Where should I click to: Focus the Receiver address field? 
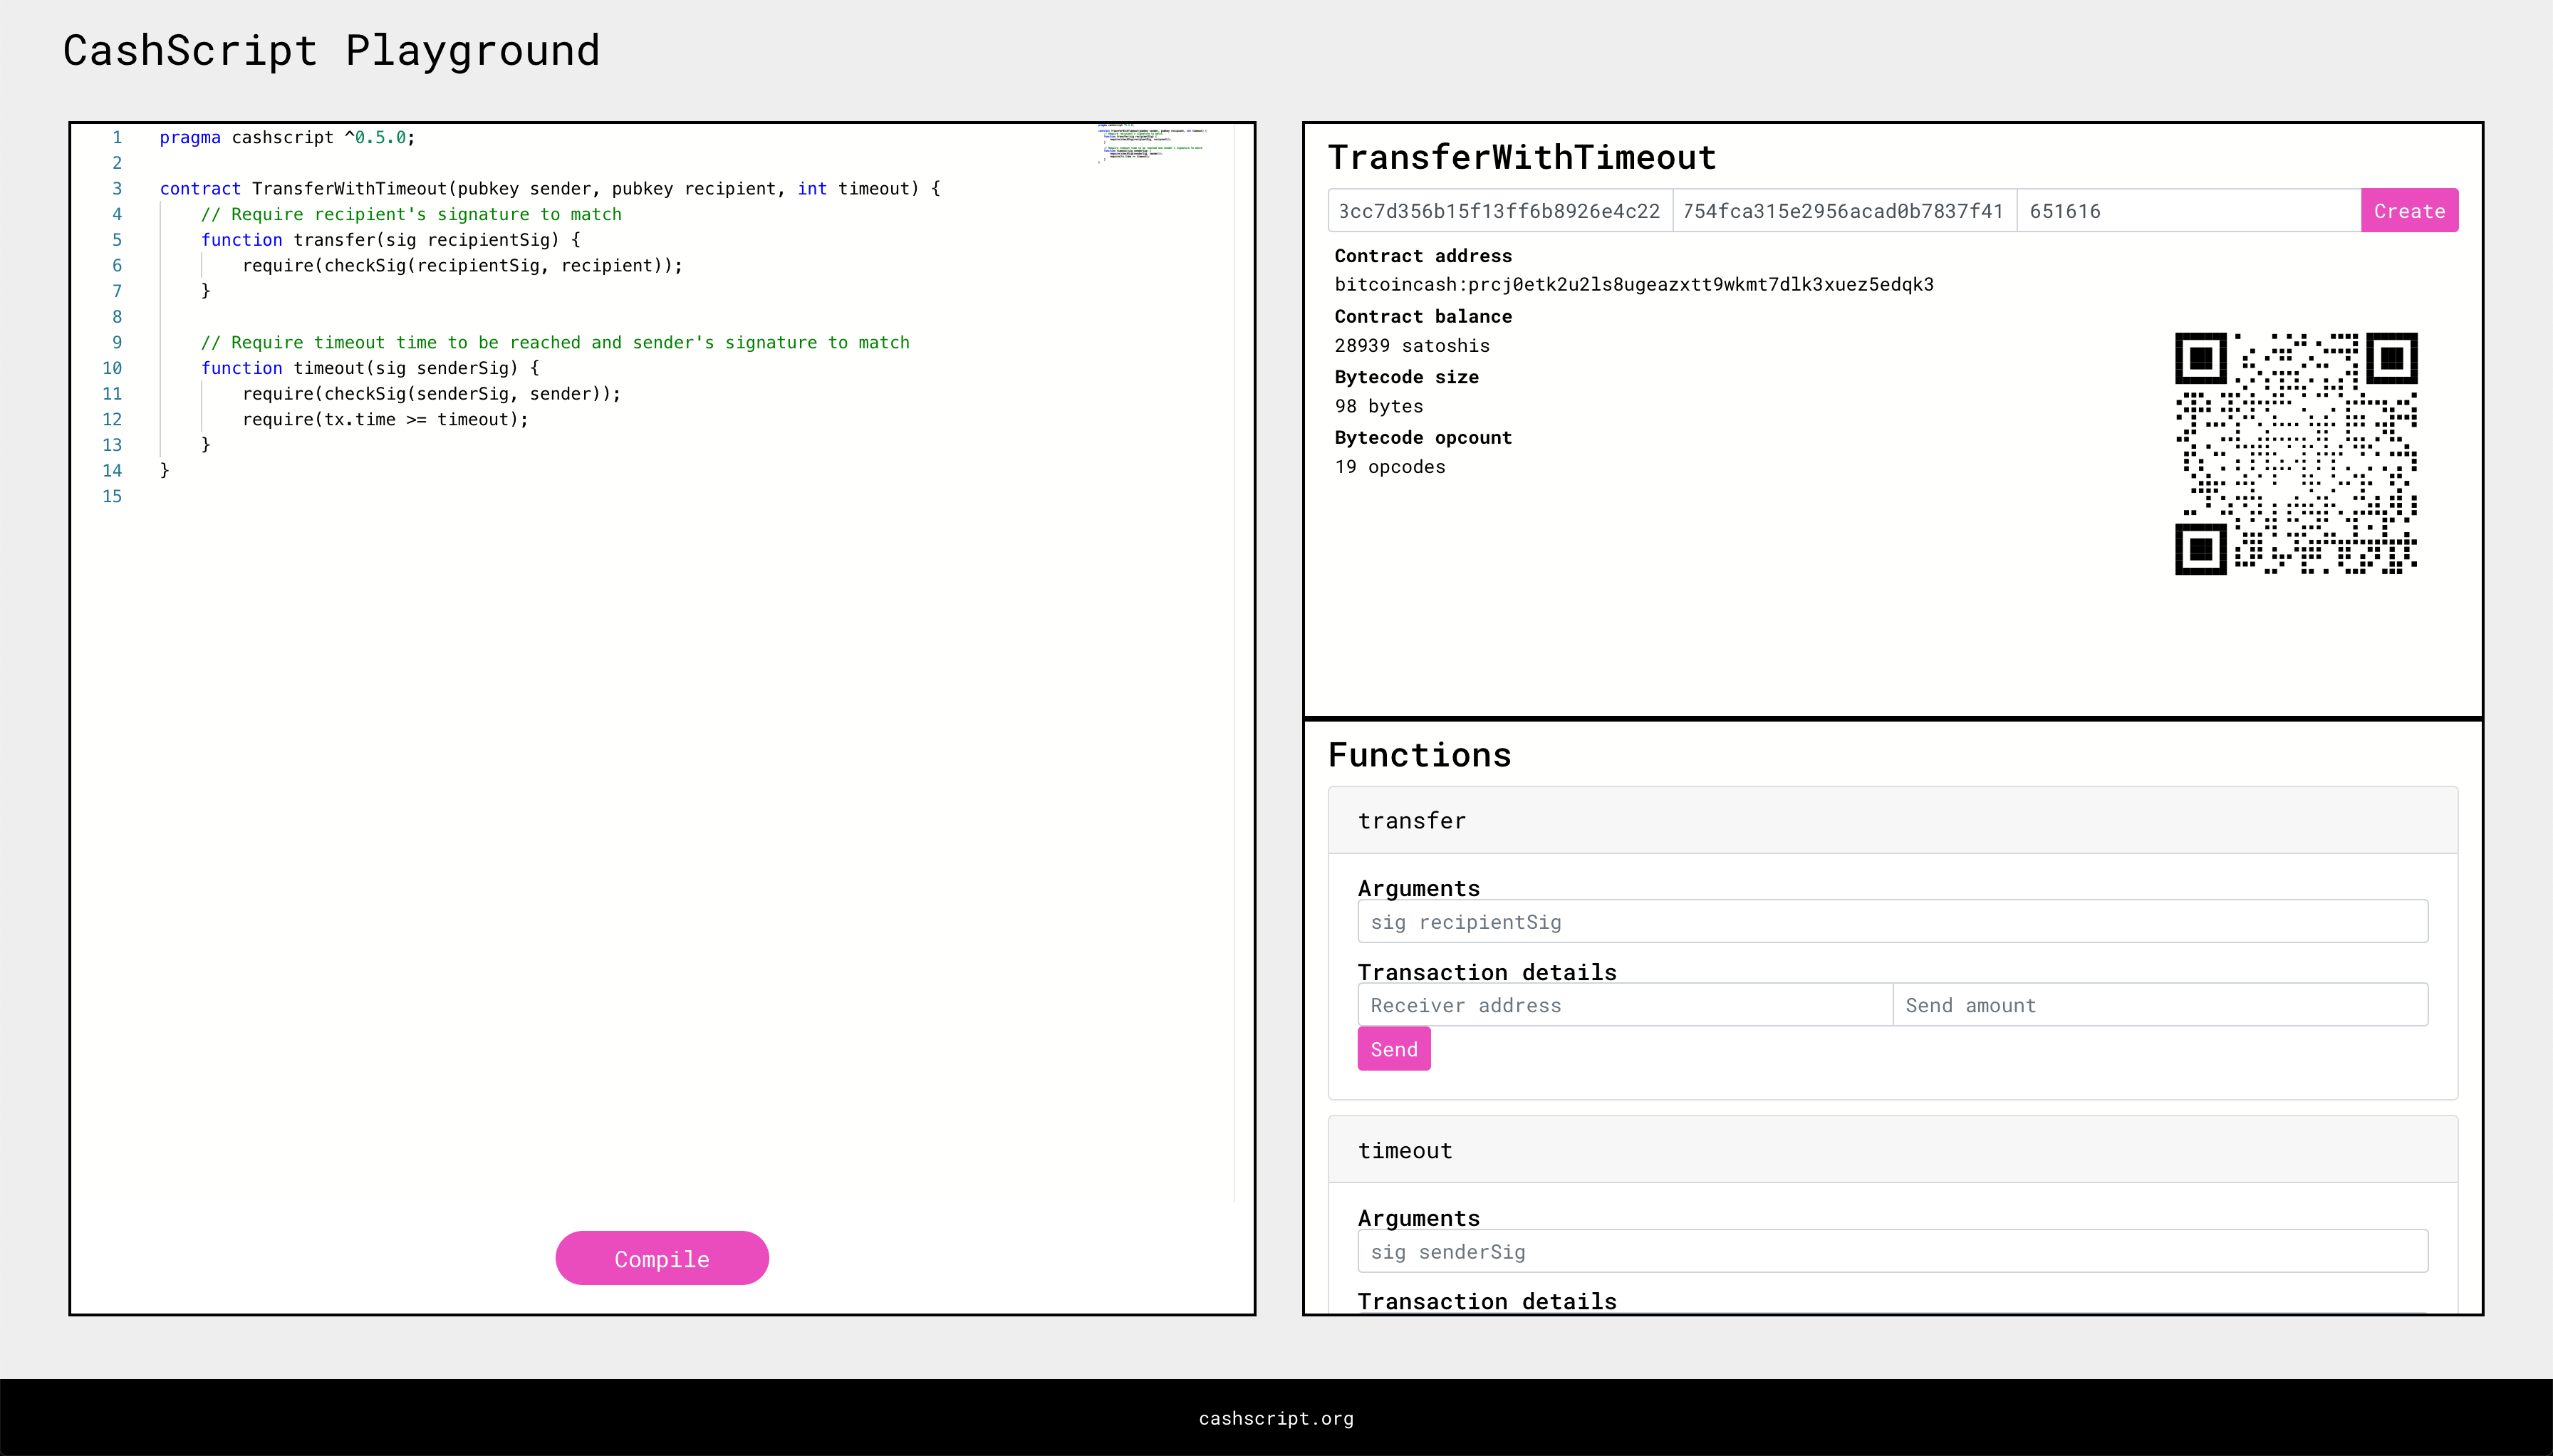point(1625,1005)
